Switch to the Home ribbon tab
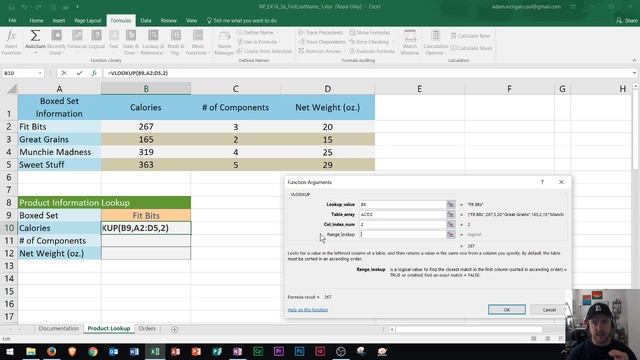640x360 pixels. (x=36, y=20)
